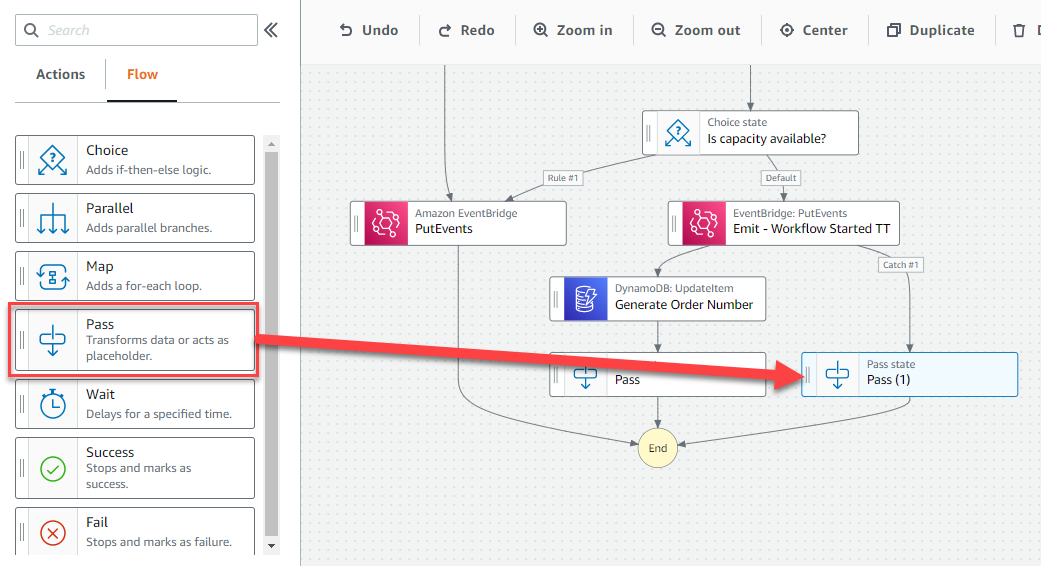The image size is (1041, 566).
Task: Click the Undo arrow icon
Action: pos(346,30)
